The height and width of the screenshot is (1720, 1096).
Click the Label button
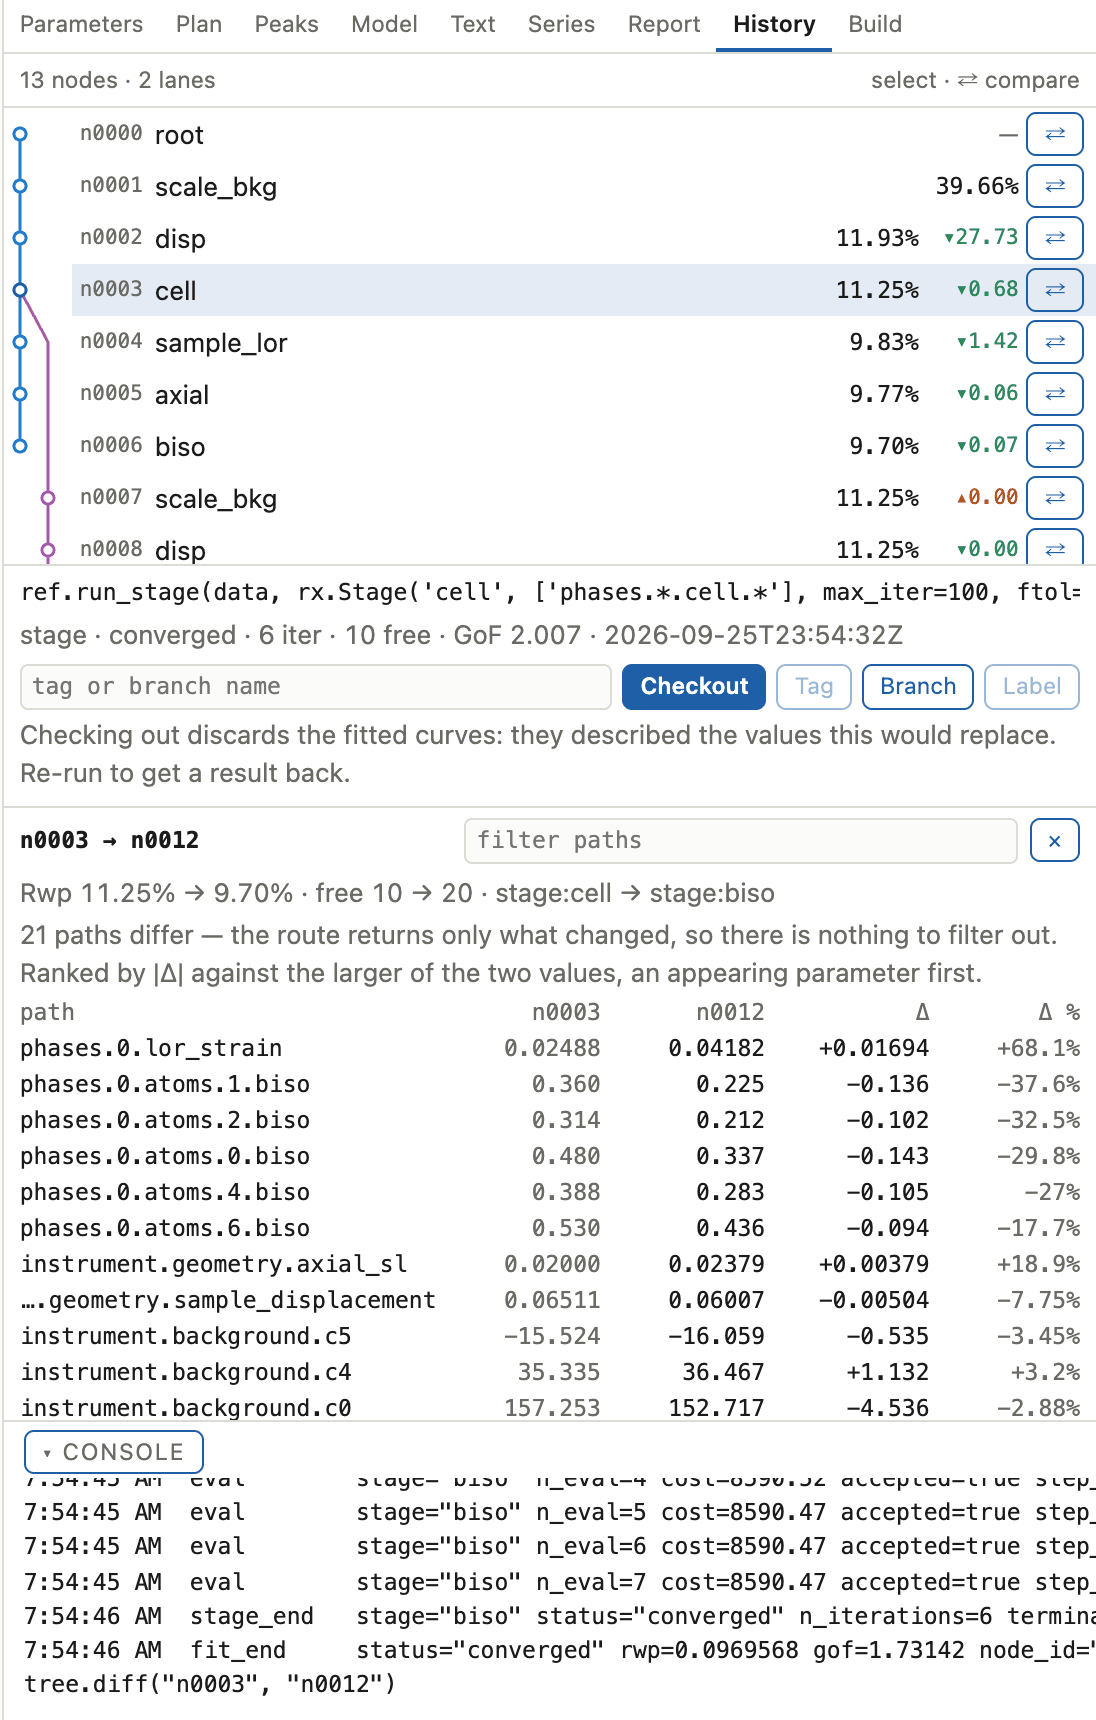point(1032,687)
